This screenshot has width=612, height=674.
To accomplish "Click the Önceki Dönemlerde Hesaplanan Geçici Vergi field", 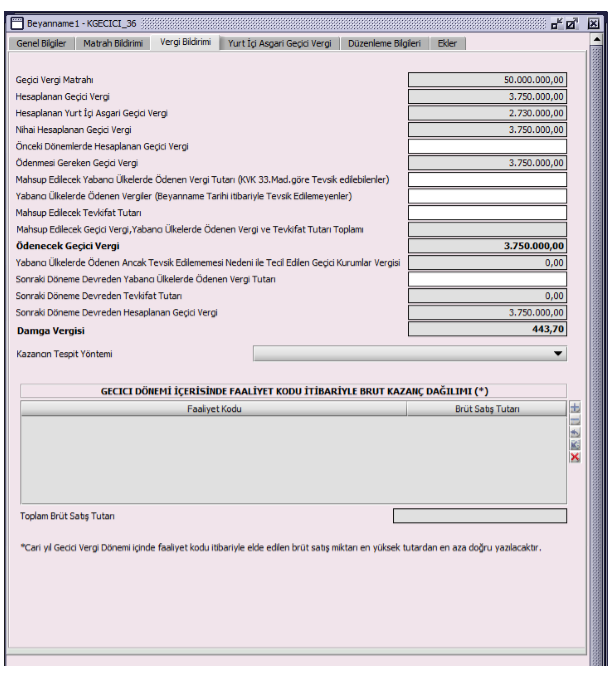I will coord(487,147).
